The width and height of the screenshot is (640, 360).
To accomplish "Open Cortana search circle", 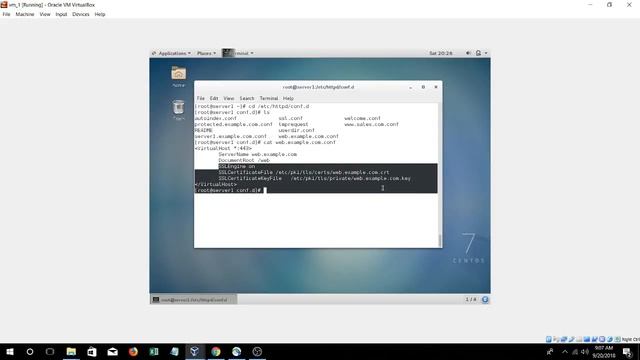I will coord(30,351).
